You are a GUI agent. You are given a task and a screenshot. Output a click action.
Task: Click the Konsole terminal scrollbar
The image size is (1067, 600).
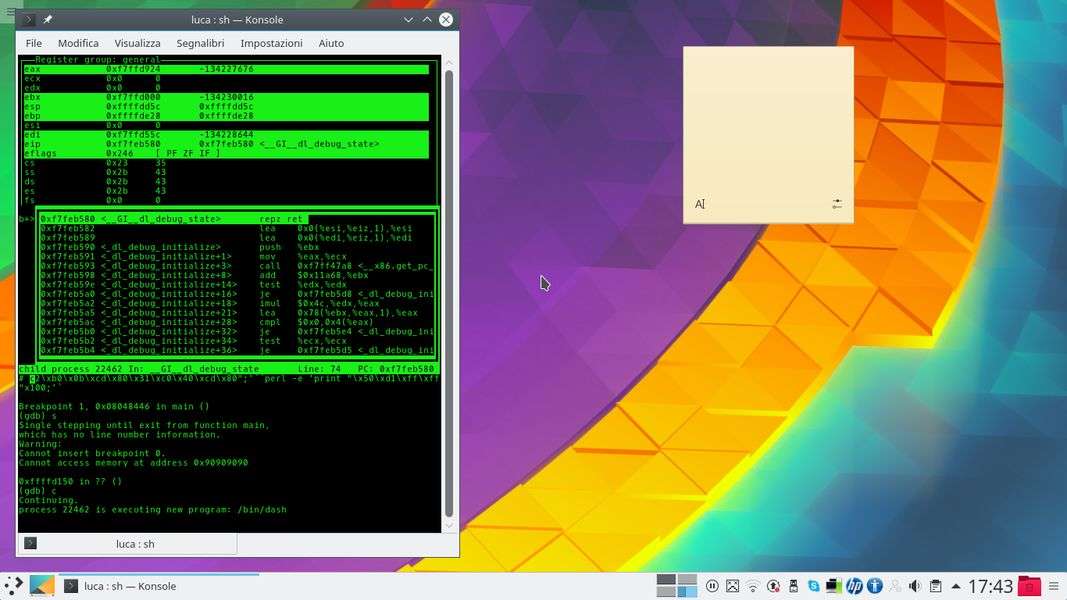click(x=449, y=290)
